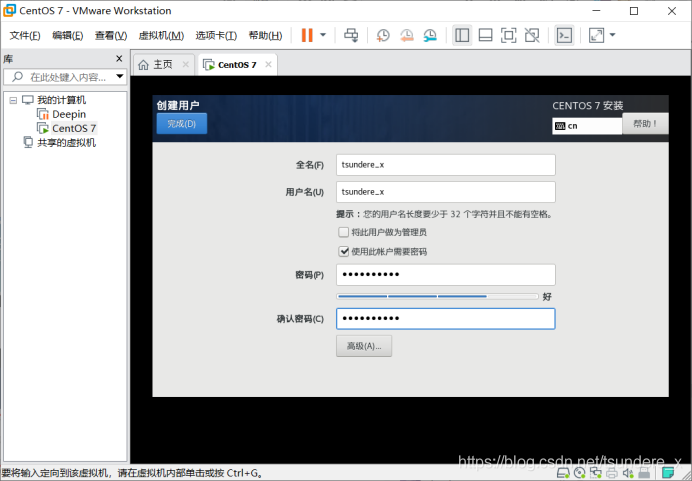
Task: Open the stretch display dropdown arrow
Action: [x=613, y=35]
